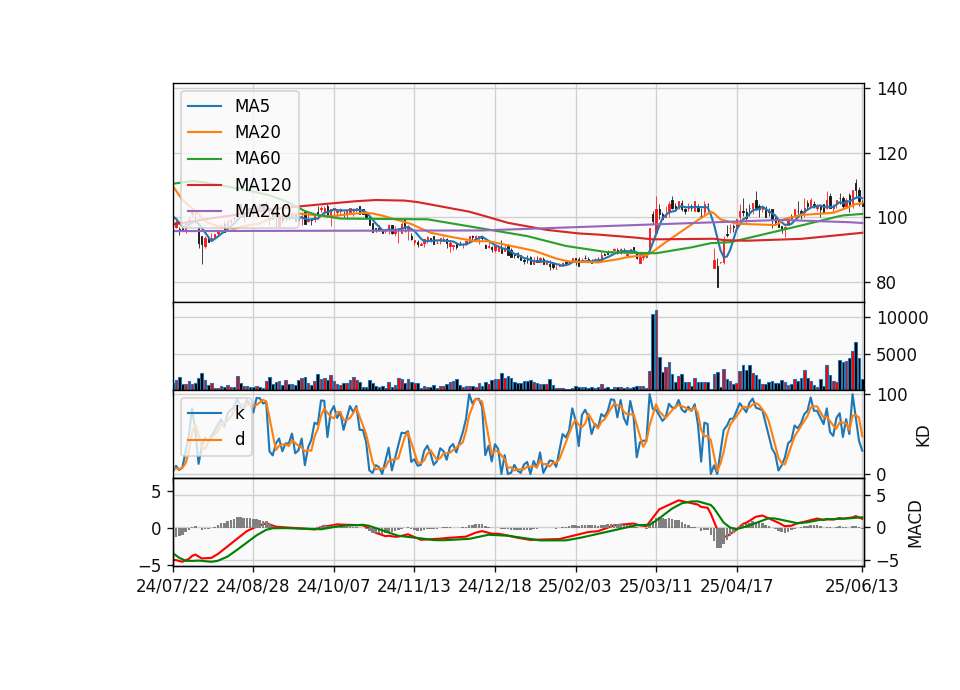Click the MA20 legend label
Screen dimensions: 960x690
257,132
